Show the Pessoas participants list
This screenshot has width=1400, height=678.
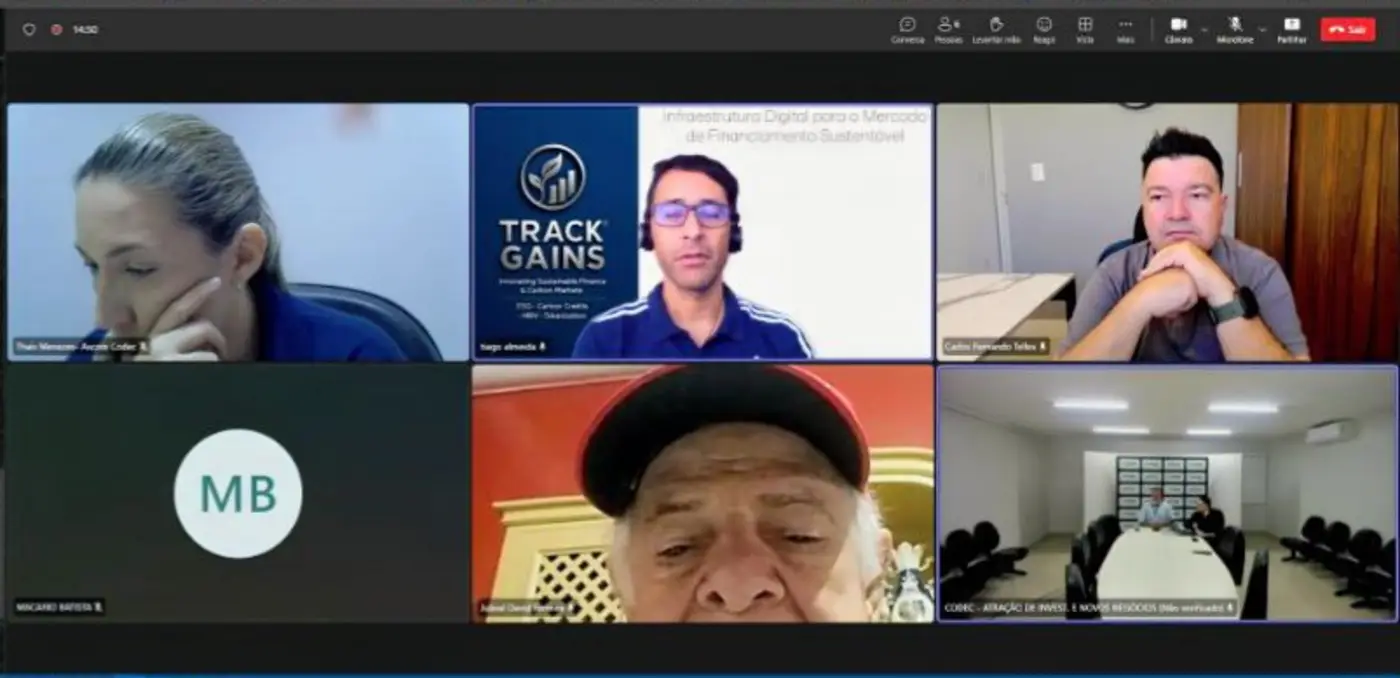pos(947,29)
